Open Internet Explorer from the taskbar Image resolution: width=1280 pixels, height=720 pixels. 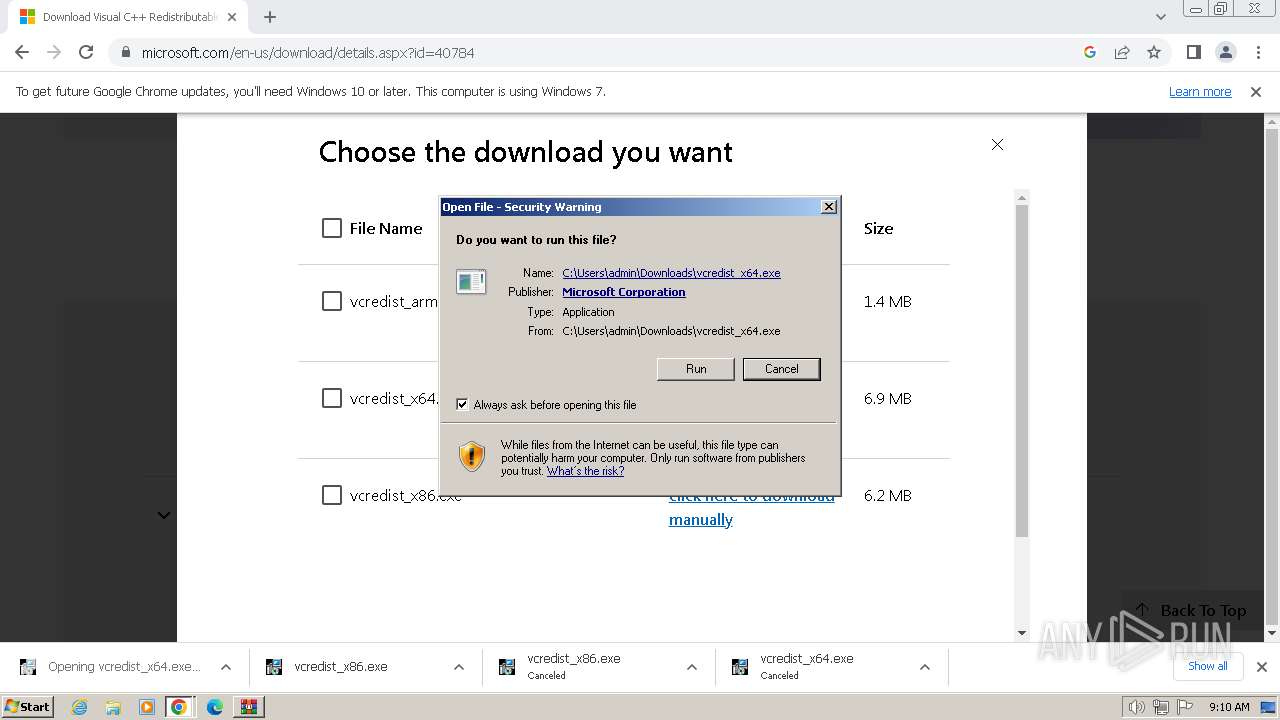tap(80, 707)
